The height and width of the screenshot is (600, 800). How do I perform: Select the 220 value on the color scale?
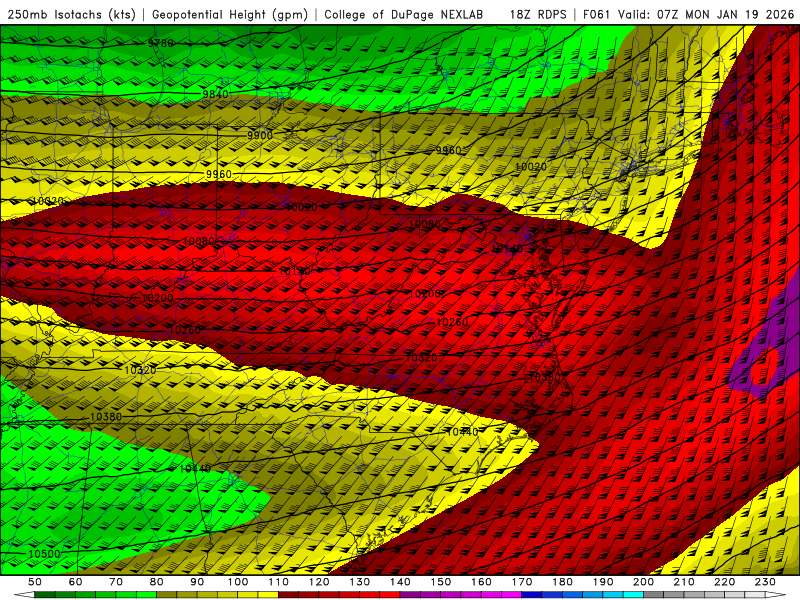(725, 582)
